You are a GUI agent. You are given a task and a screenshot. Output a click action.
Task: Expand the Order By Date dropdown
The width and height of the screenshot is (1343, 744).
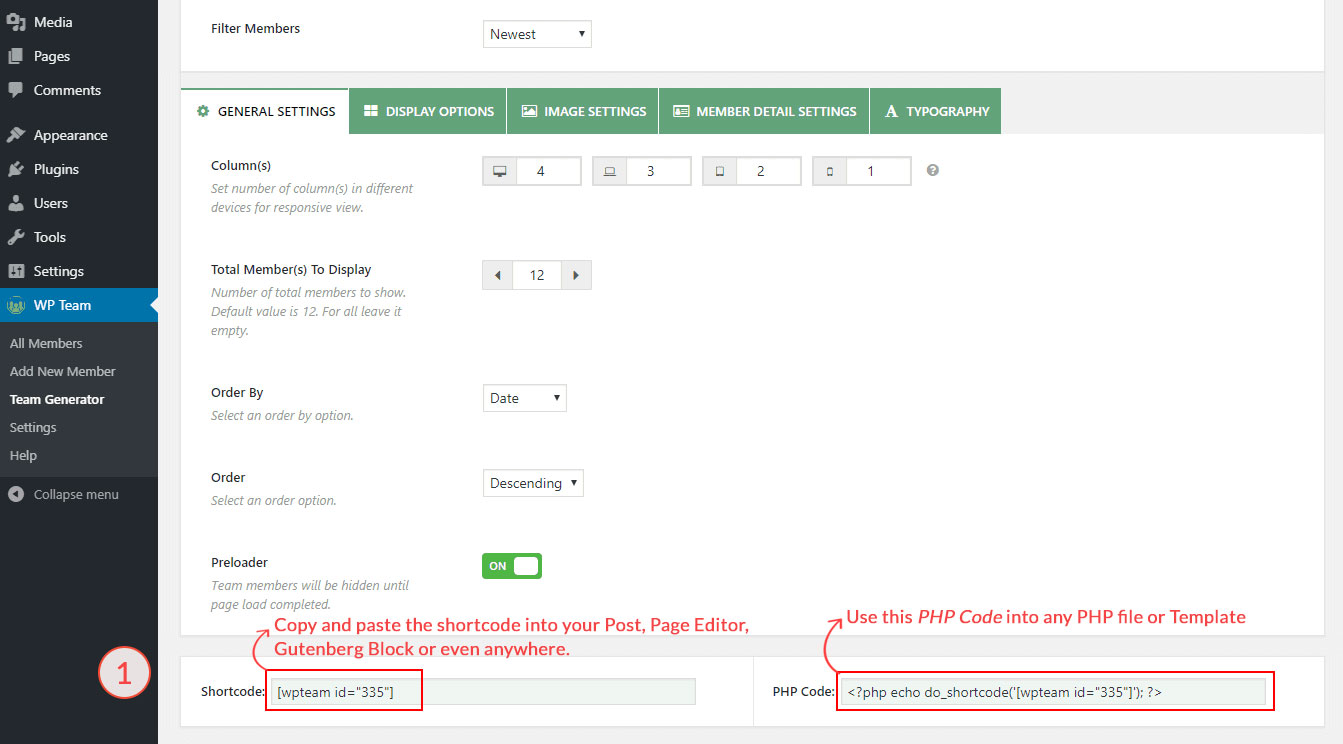524,398
